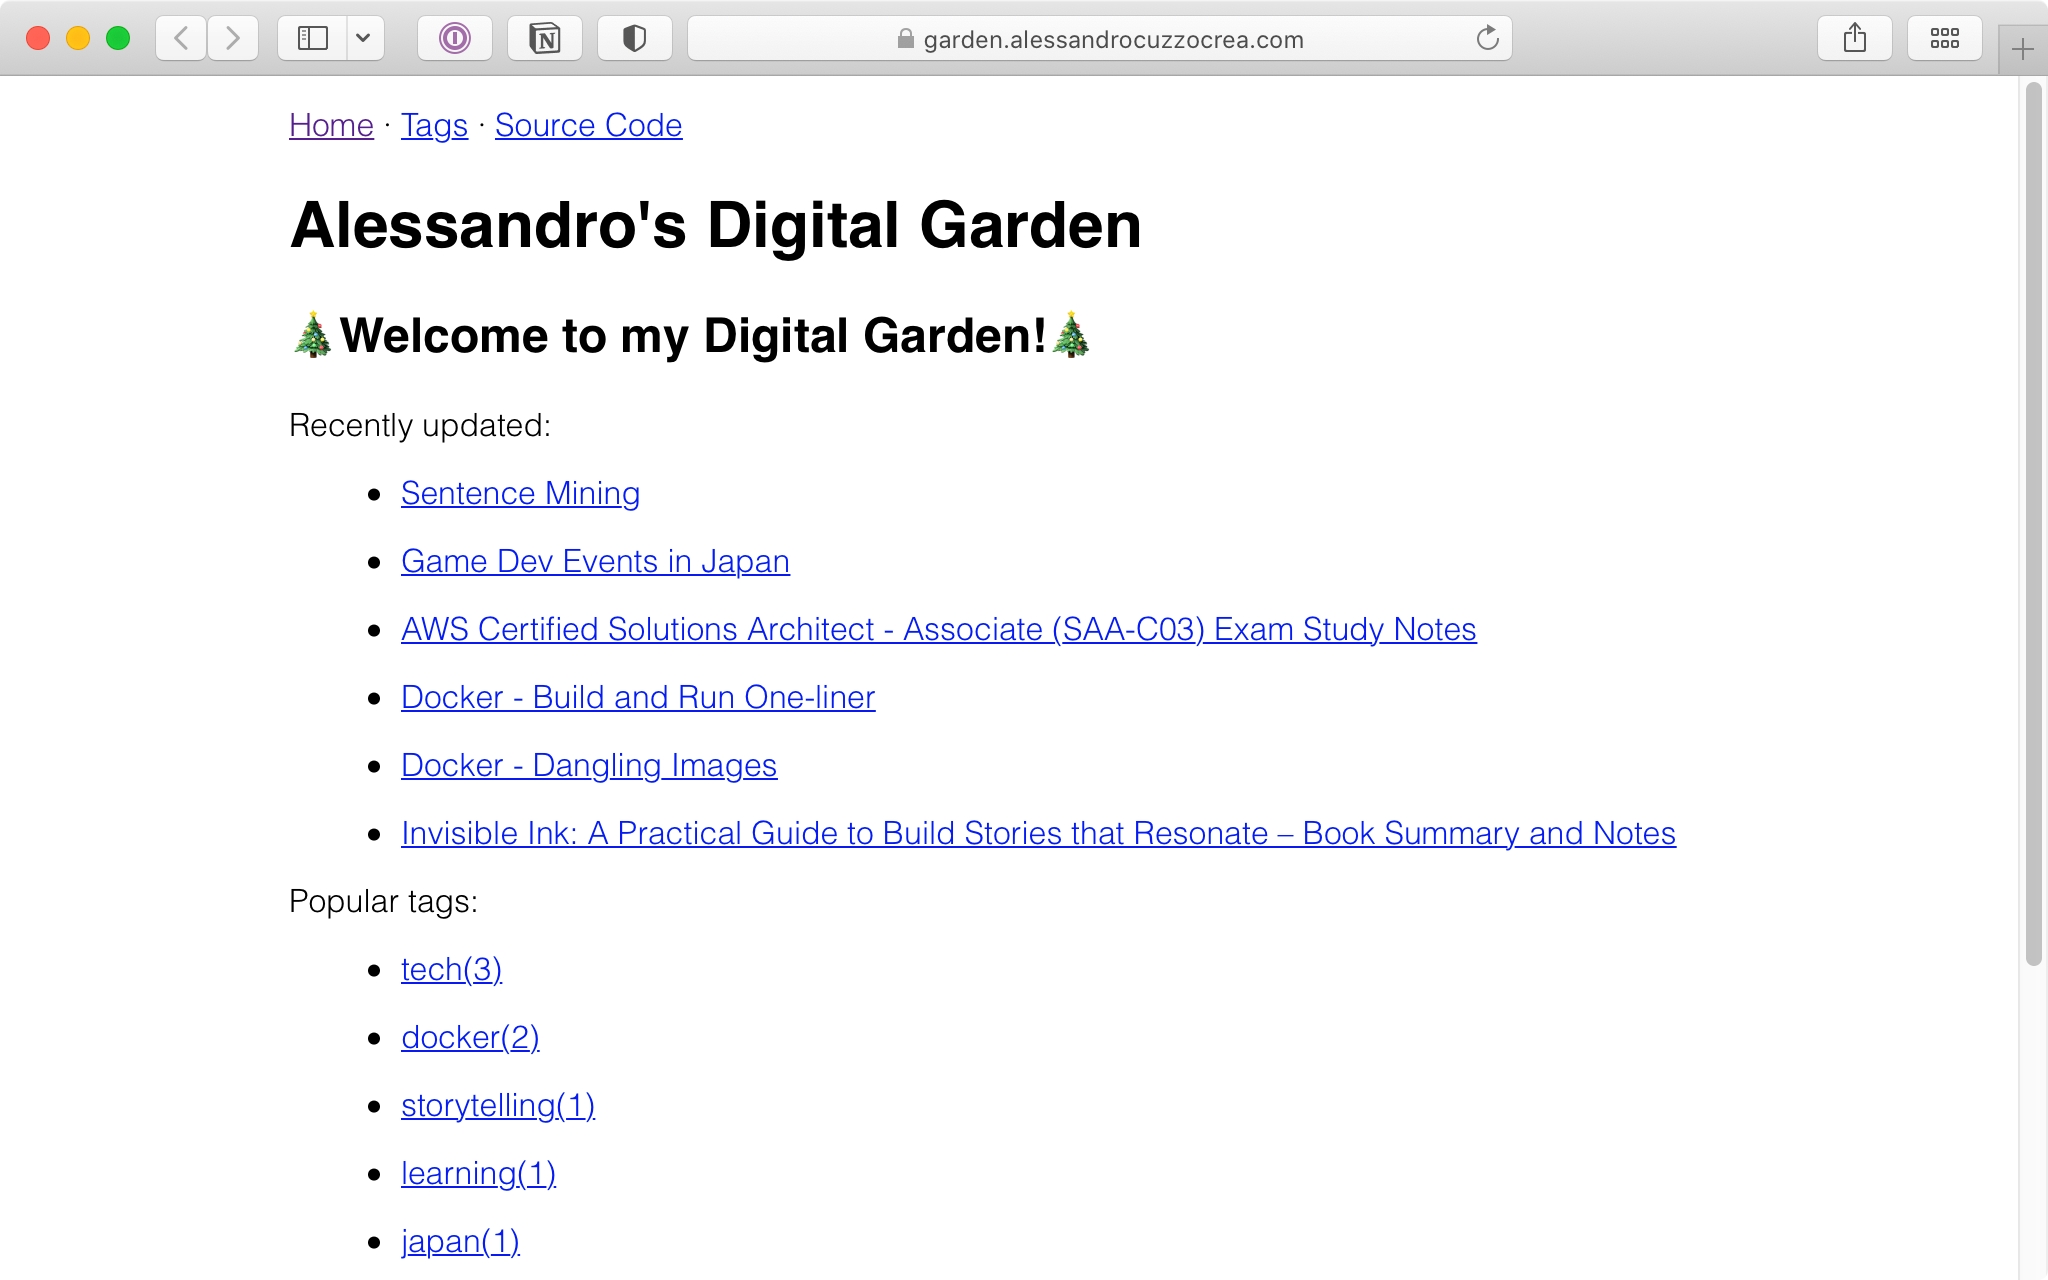Open the Docker - Dangling Images note
Viewport: 2048px width, 1280px height.
[589, 765]
